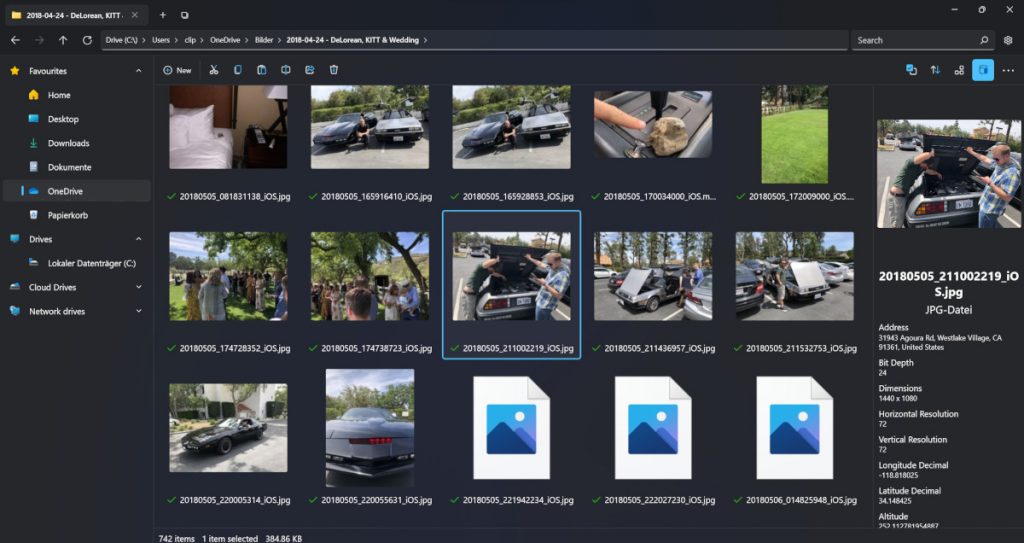Click the Paste clipboard icon in toolbar
This screenshot has height=543, width=1024.
coord(262,70)
